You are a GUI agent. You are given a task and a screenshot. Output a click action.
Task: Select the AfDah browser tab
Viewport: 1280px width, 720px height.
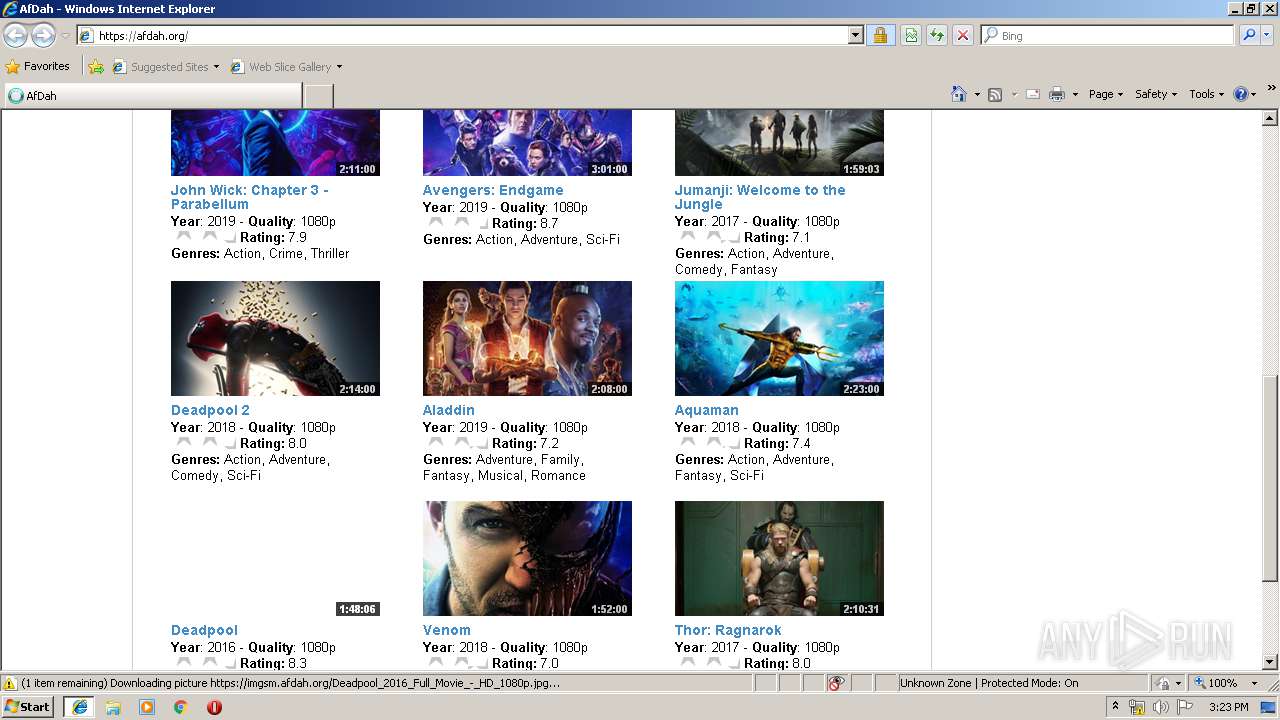tap(152, 96)
